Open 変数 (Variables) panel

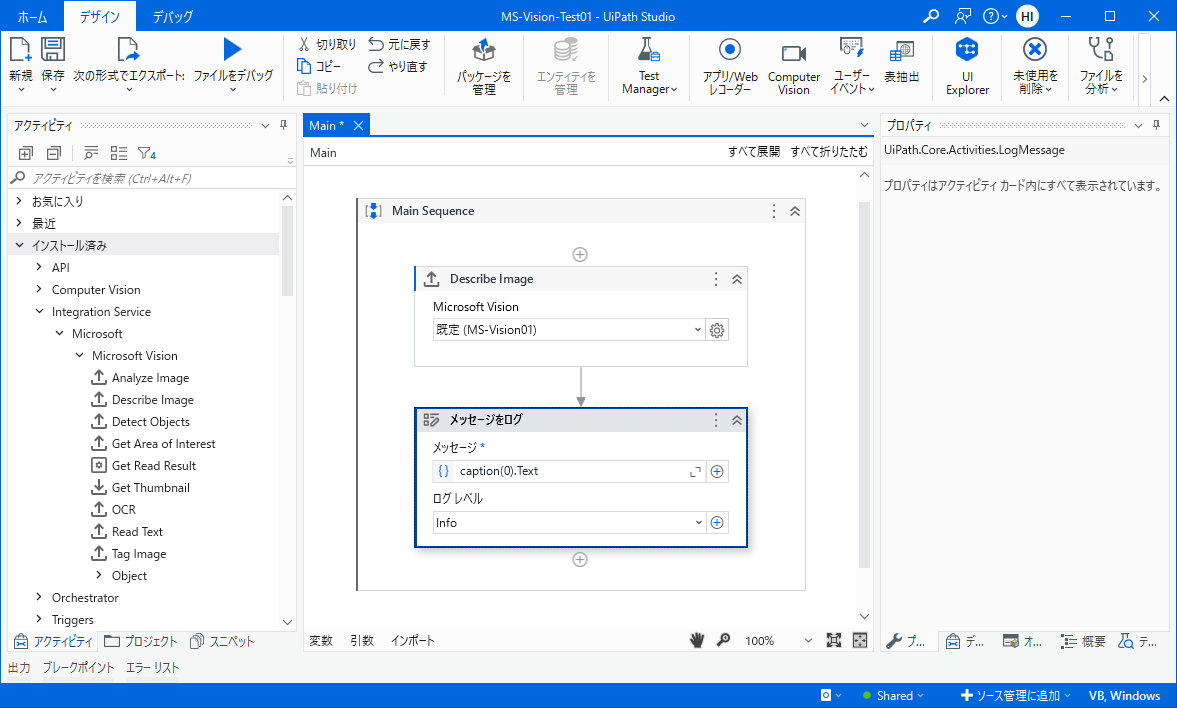click(x=321, y=640)
